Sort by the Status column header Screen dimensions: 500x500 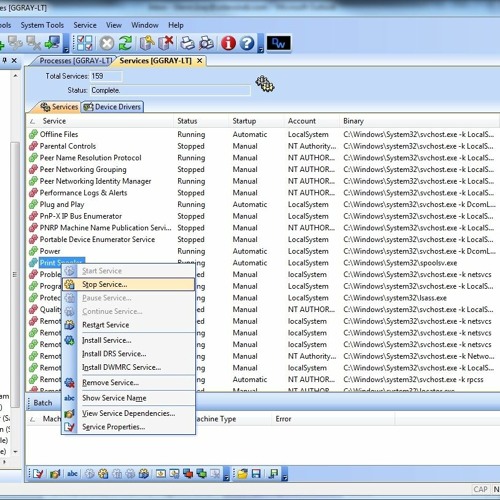201,121
